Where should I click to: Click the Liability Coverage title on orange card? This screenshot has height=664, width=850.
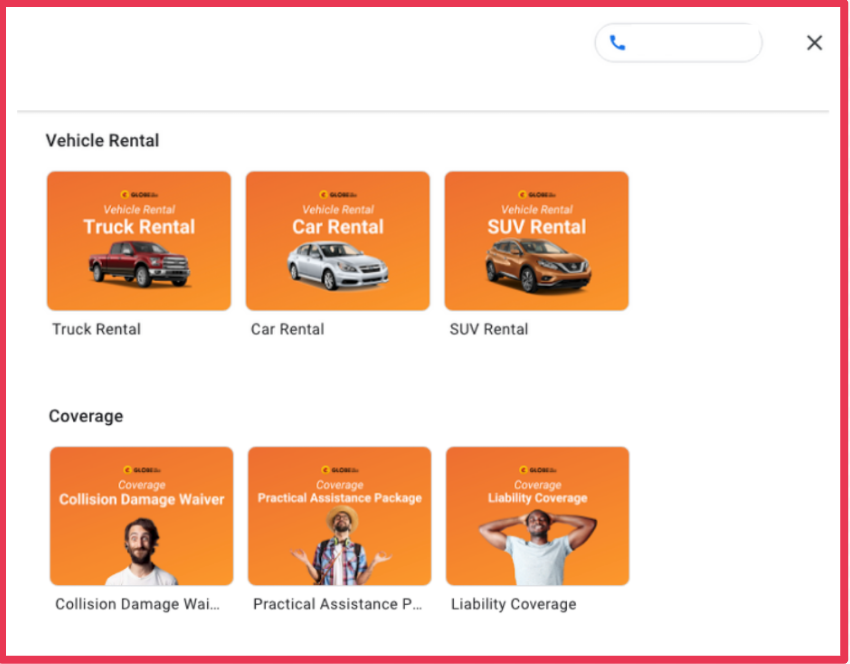[x=537, y=498]
